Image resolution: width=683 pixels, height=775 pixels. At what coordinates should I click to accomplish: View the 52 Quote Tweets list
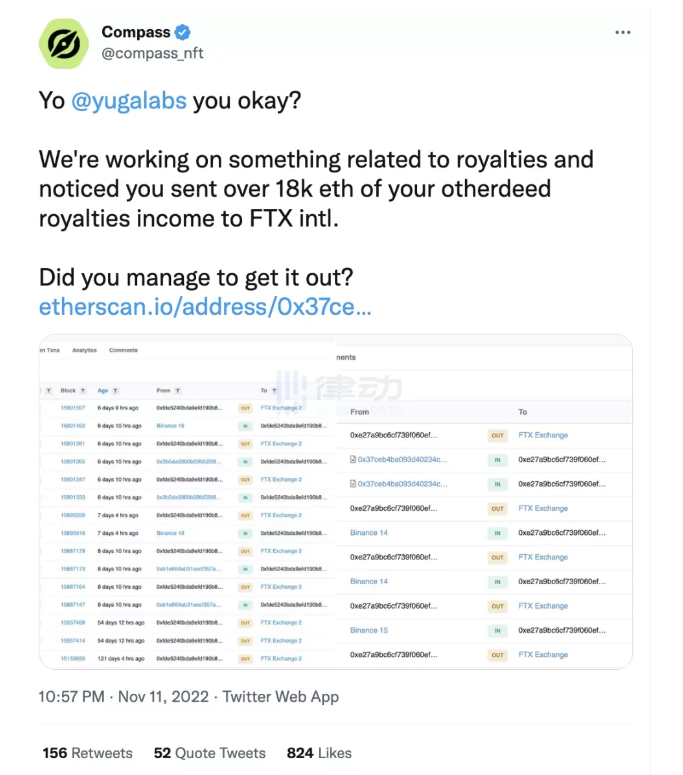coord(210,753)
